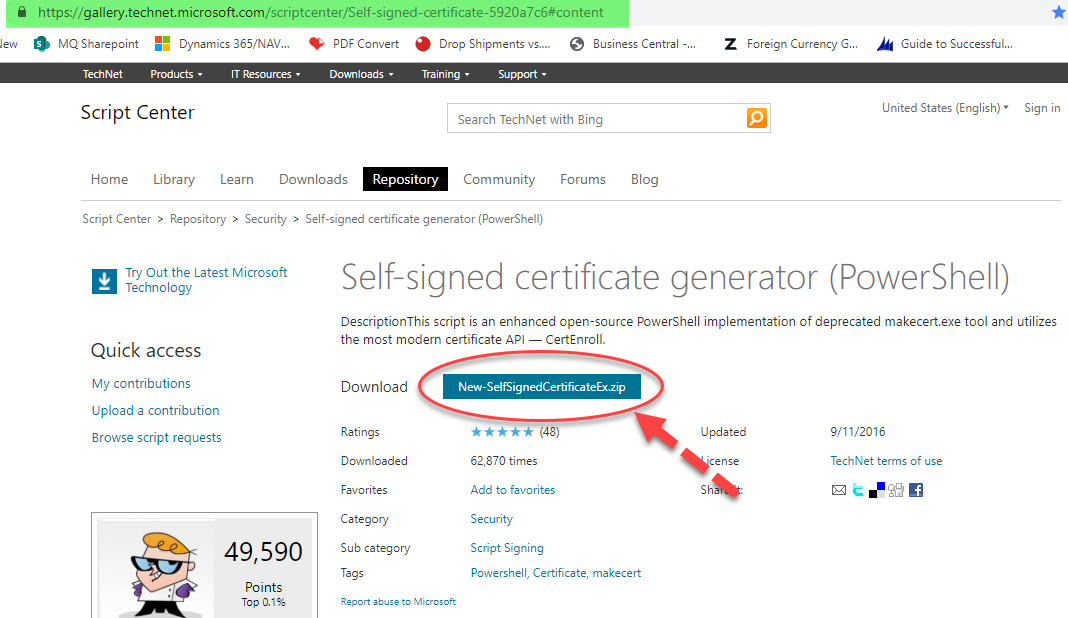Share on Facebook icon
This screenshot has height=618, width=1068.
pos(916,490)
